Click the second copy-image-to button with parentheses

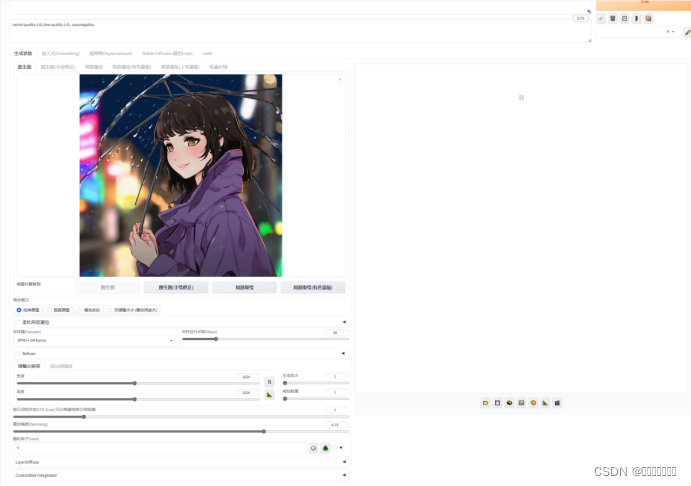click(176, 288)
